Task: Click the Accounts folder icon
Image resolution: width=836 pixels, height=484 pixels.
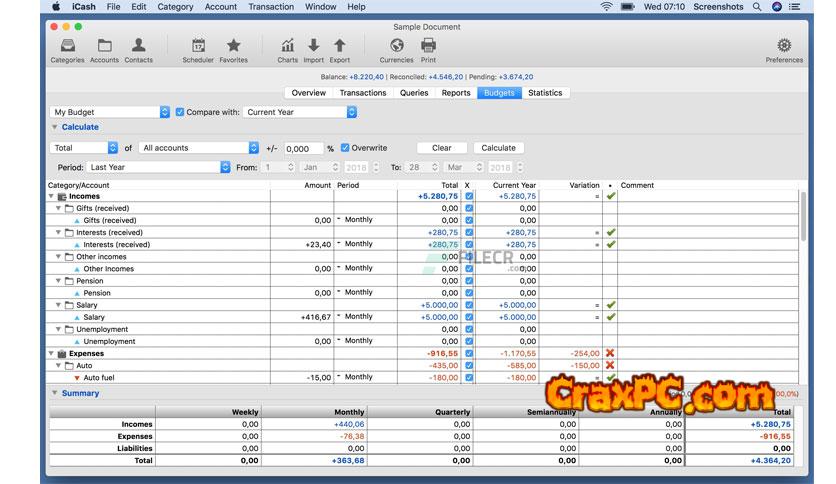Action: click(104, 46)
